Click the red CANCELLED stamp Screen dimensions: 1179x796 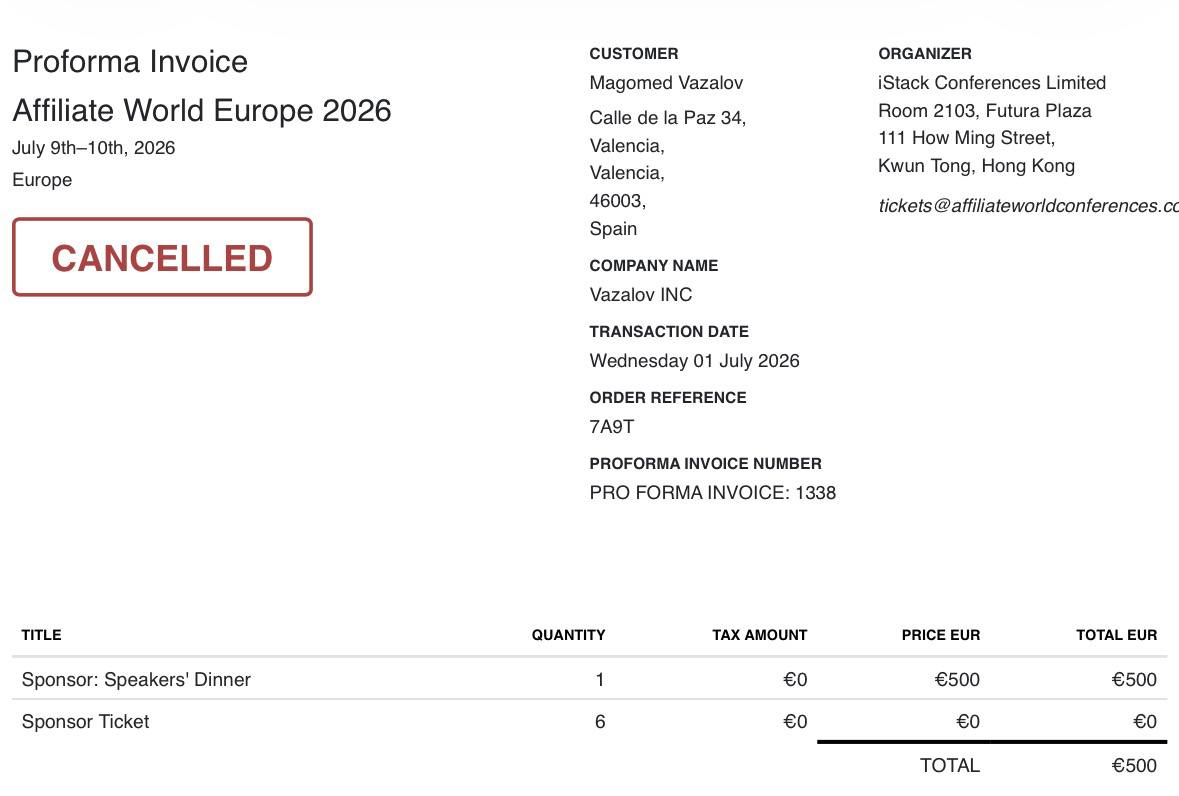[x=162, y=257]
